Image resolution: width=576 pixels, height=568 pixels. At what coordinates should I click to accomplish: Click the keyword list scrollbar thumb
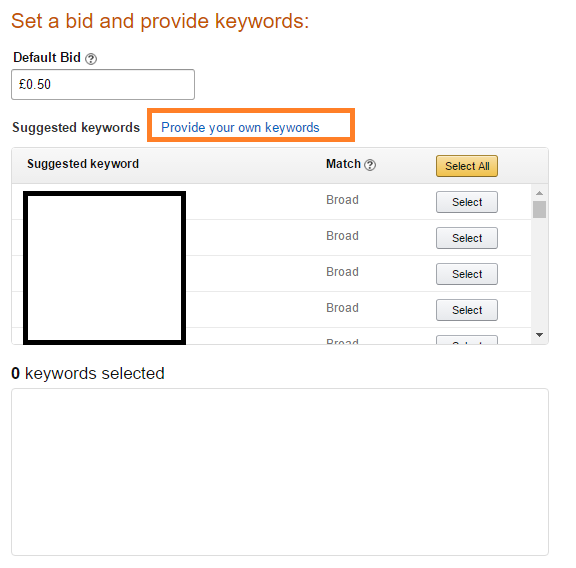(x=539, y=209)
